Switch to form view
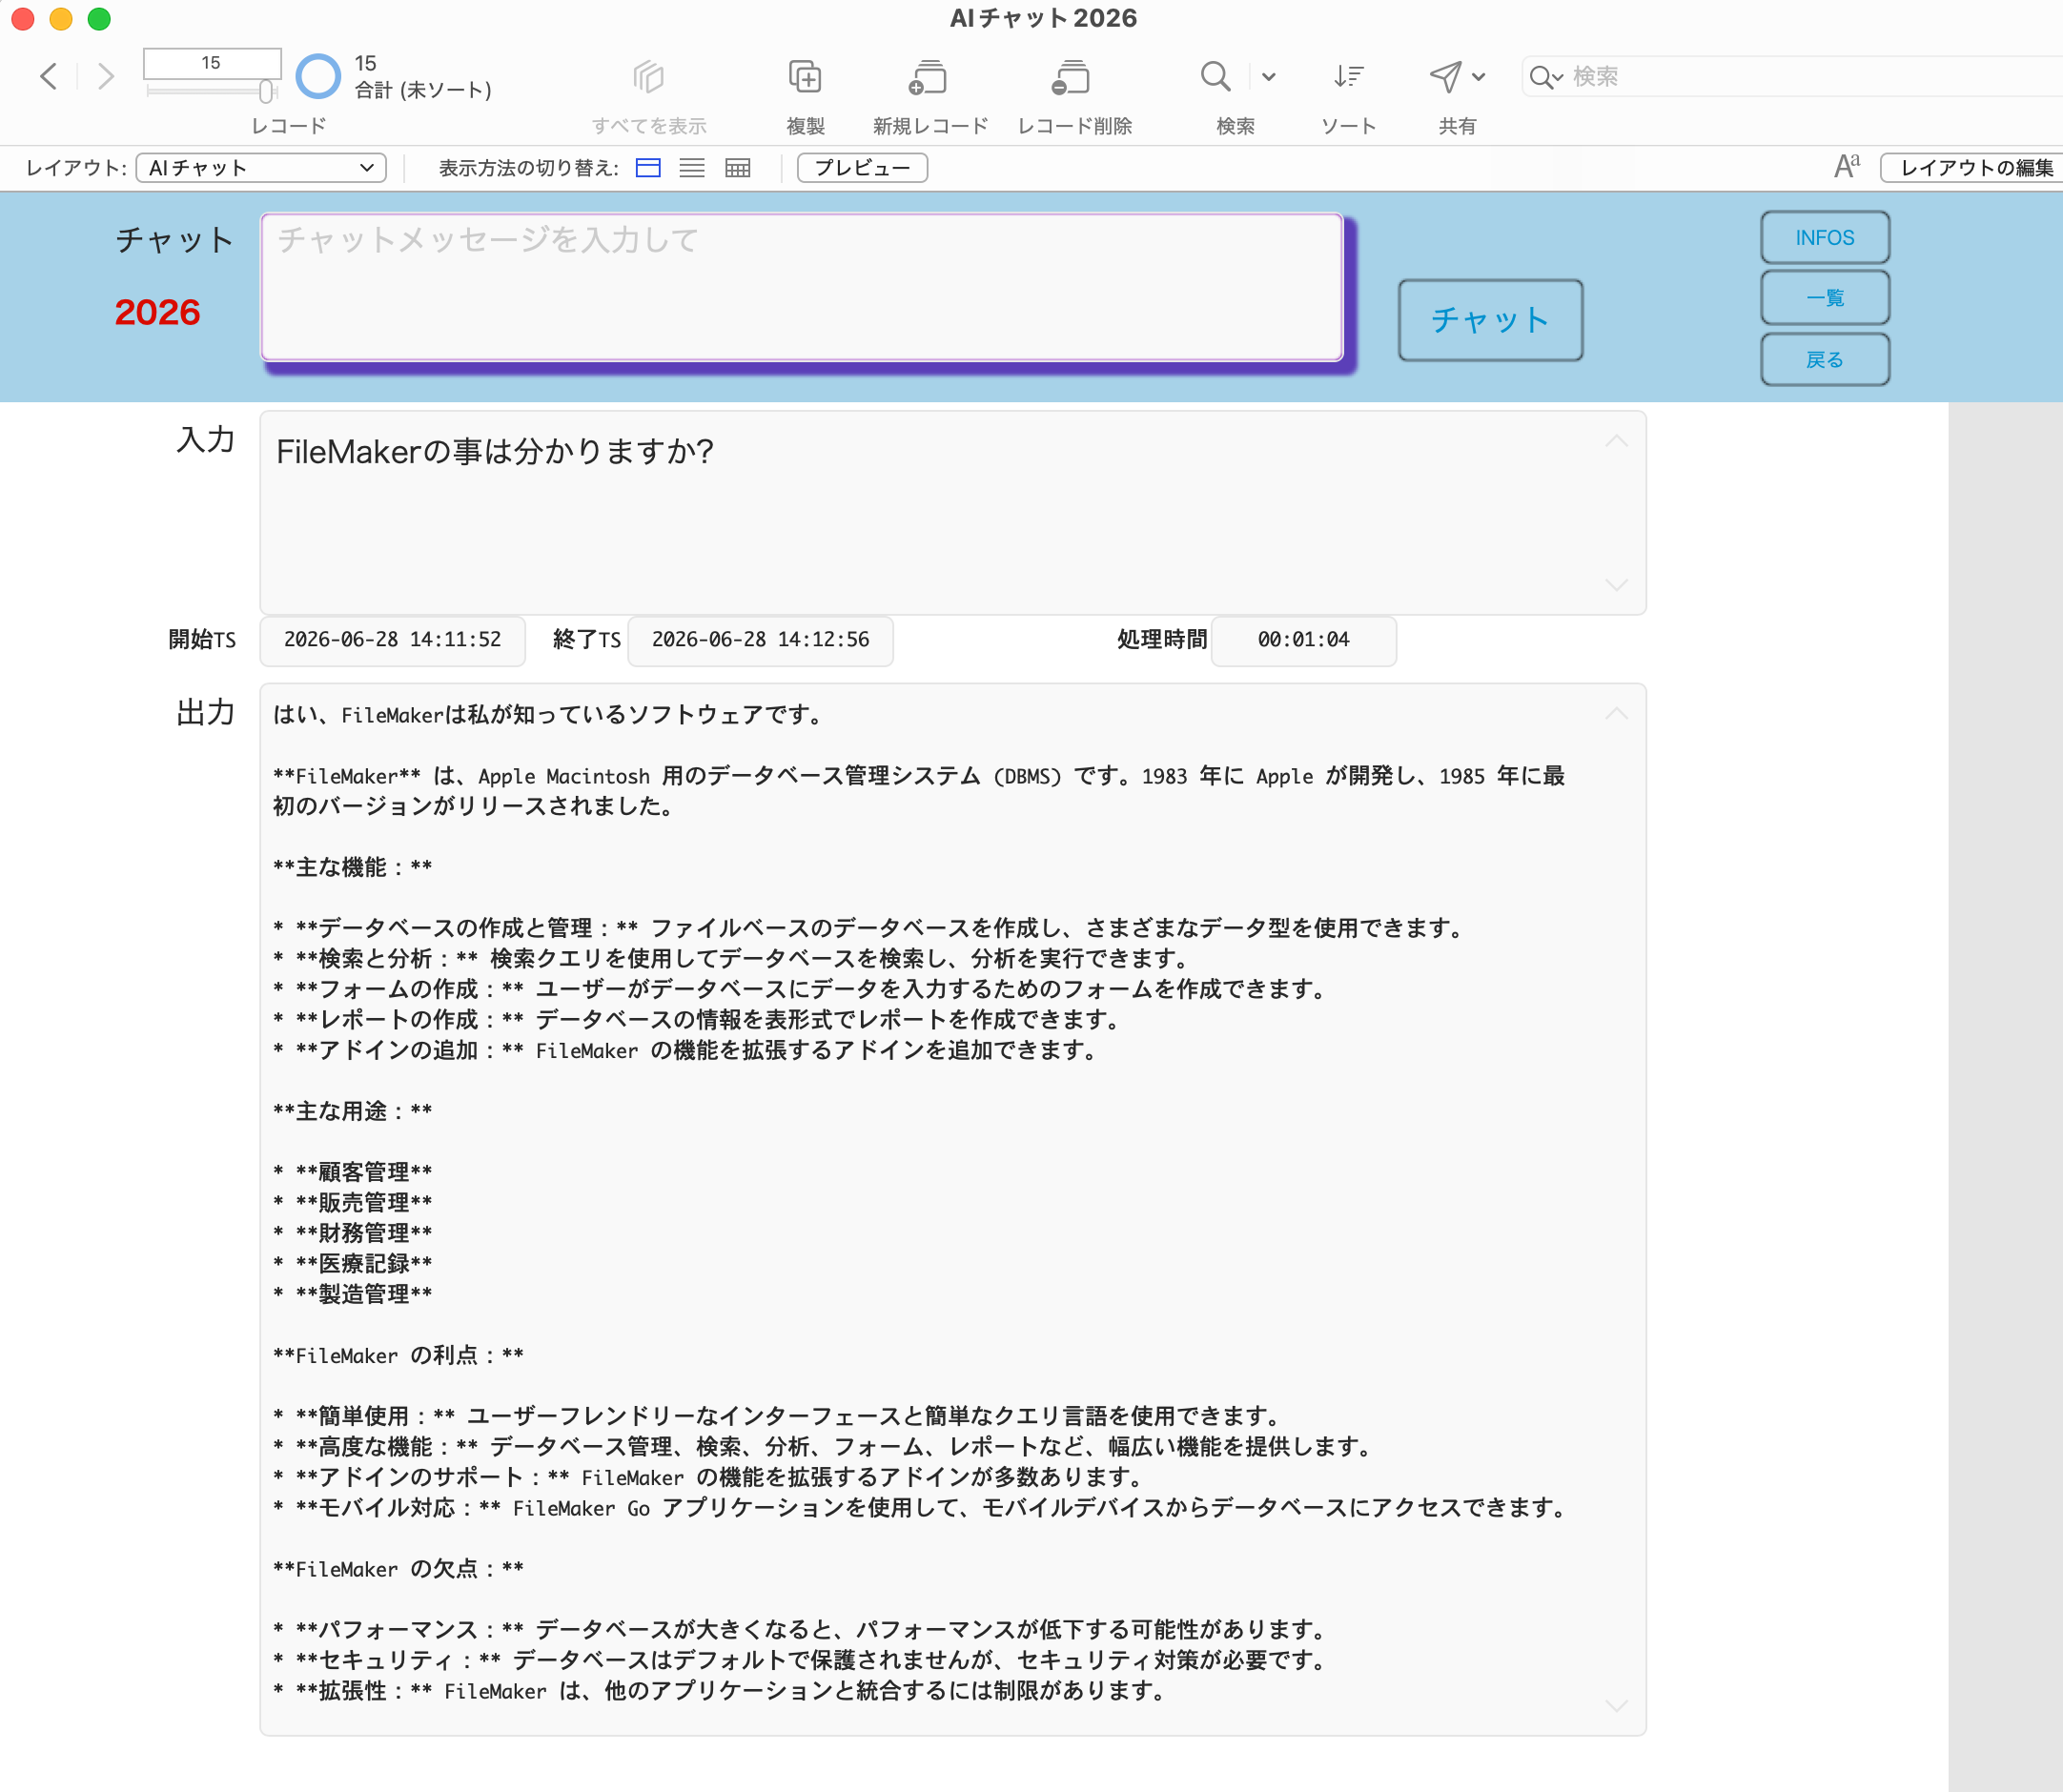 point(648,168)
